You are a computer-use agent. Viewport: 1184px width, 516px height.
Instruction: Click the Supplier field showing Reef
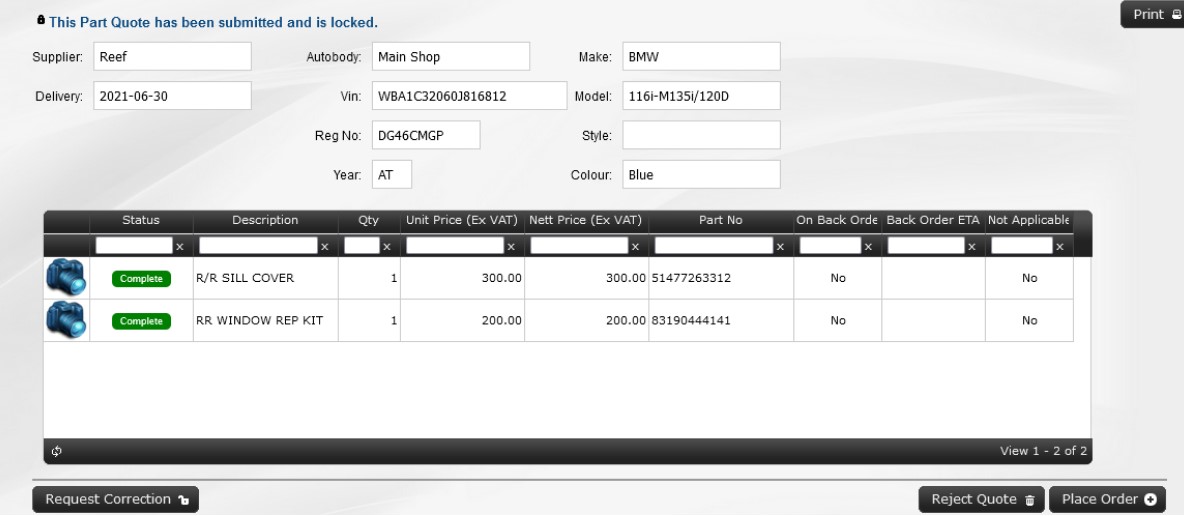pyautogui.click(x=172, y=57)
